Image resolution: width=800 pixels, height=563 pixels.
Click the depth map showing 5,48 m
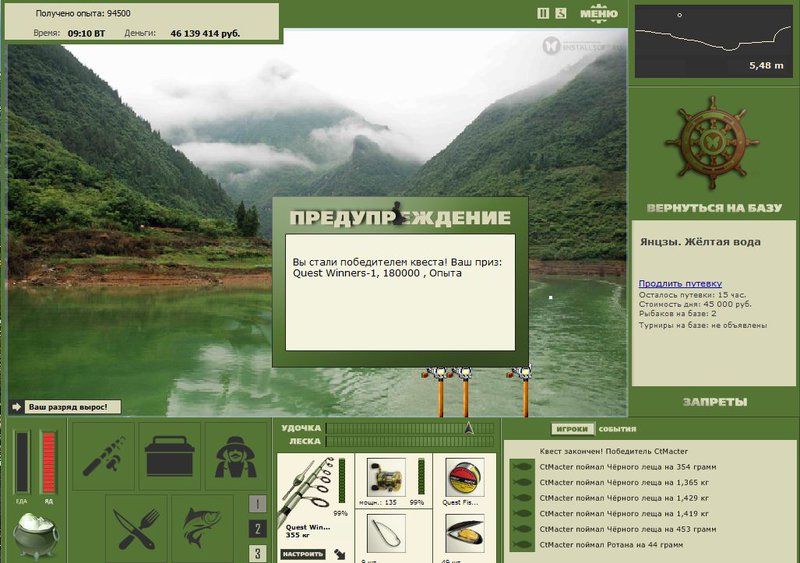pyautogui.click(x=713, y=42)
